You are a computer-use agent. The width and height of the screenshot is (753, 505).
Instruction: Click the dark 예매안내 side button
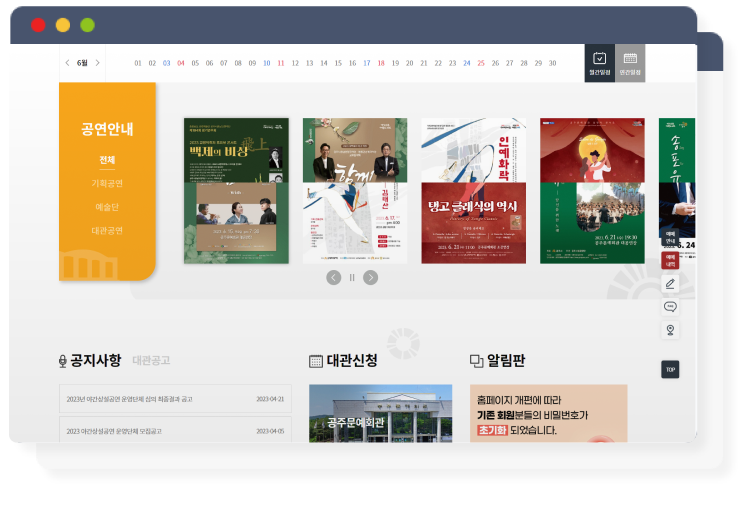(670, 238)
